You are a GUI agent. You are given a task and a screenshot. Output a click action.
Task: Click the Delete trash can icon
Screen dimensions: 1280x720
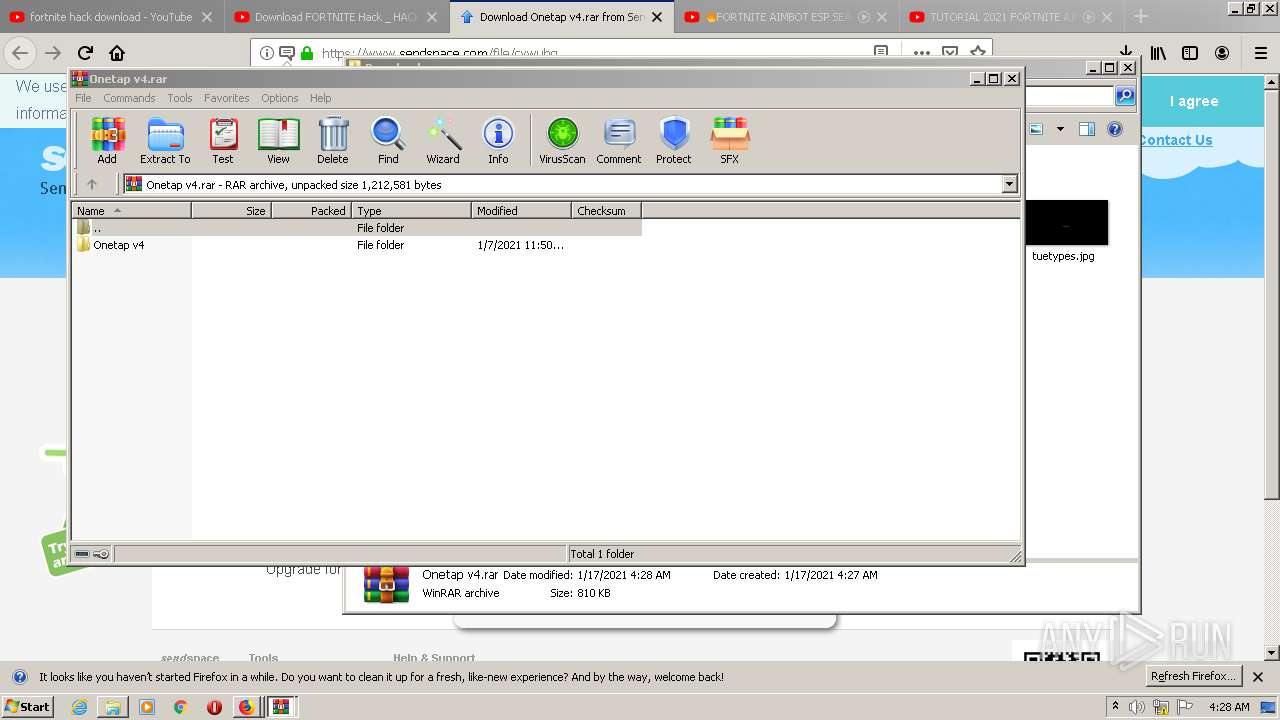(x=333, y=140)
